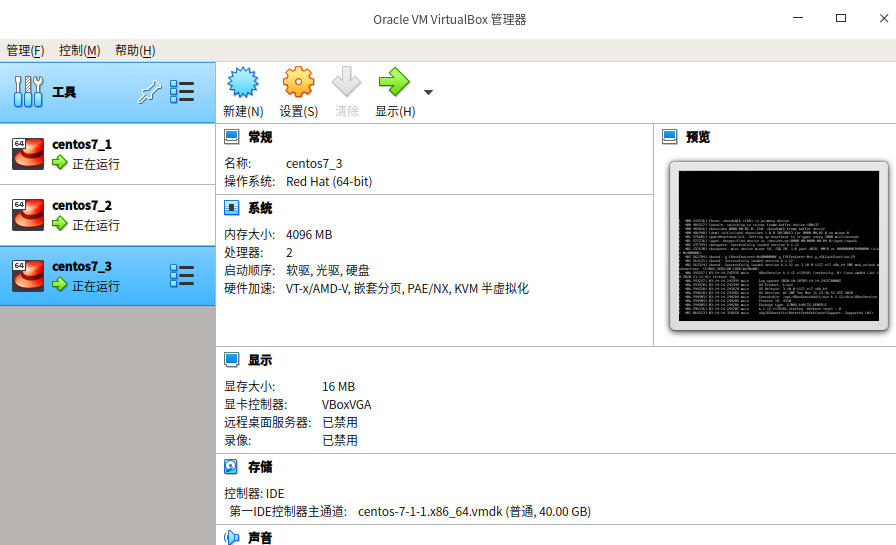Minimize the VirtualBox manager window
Screen dimensions: 896x545
[798, 18]
